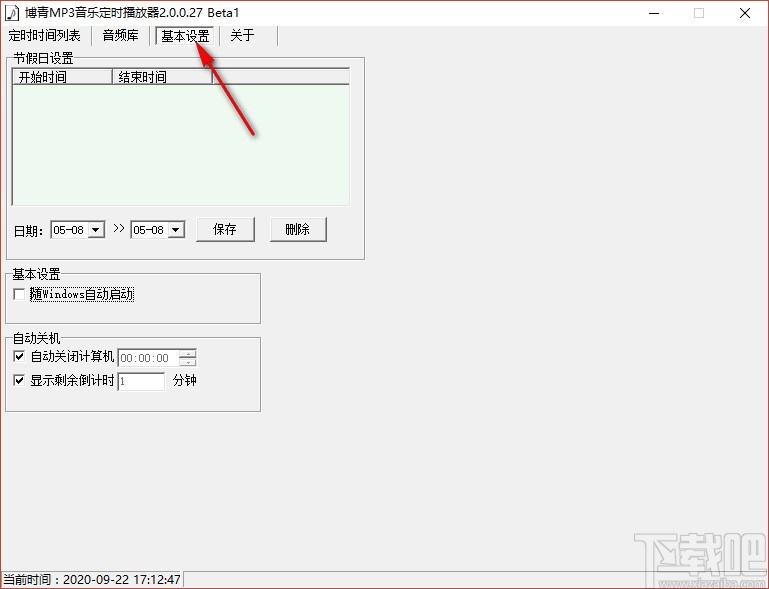Image resolution: width=769 pixels, height=589 pixels.
Task: Minimize the player window
Action: coord(654,13)
